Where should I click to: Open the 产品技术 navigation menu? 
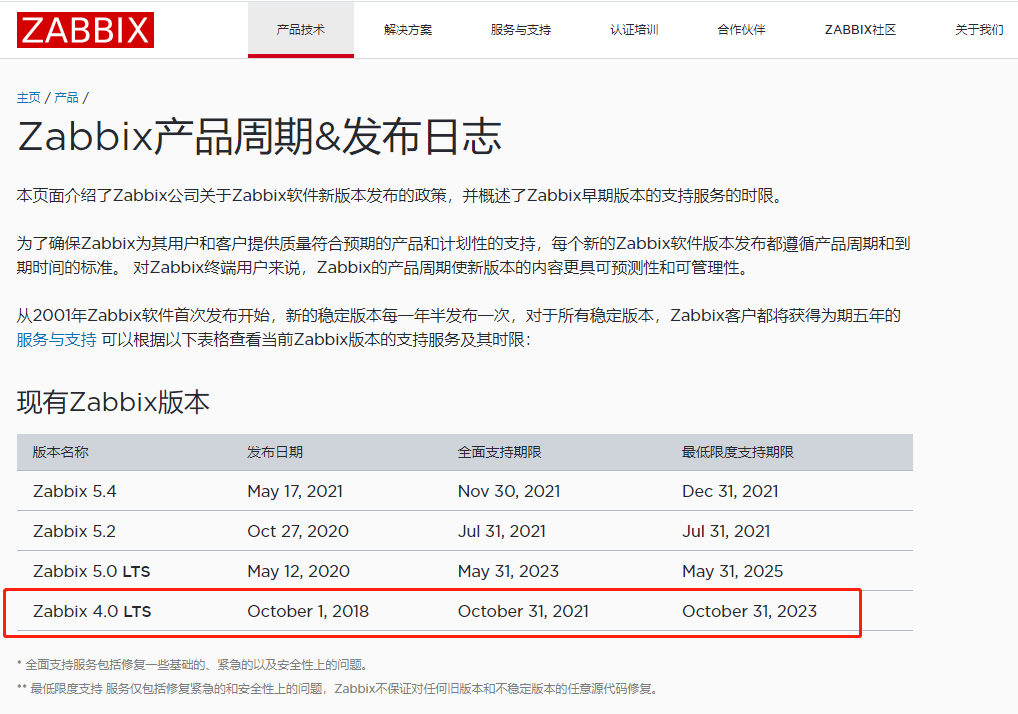(x=300, y=29)
